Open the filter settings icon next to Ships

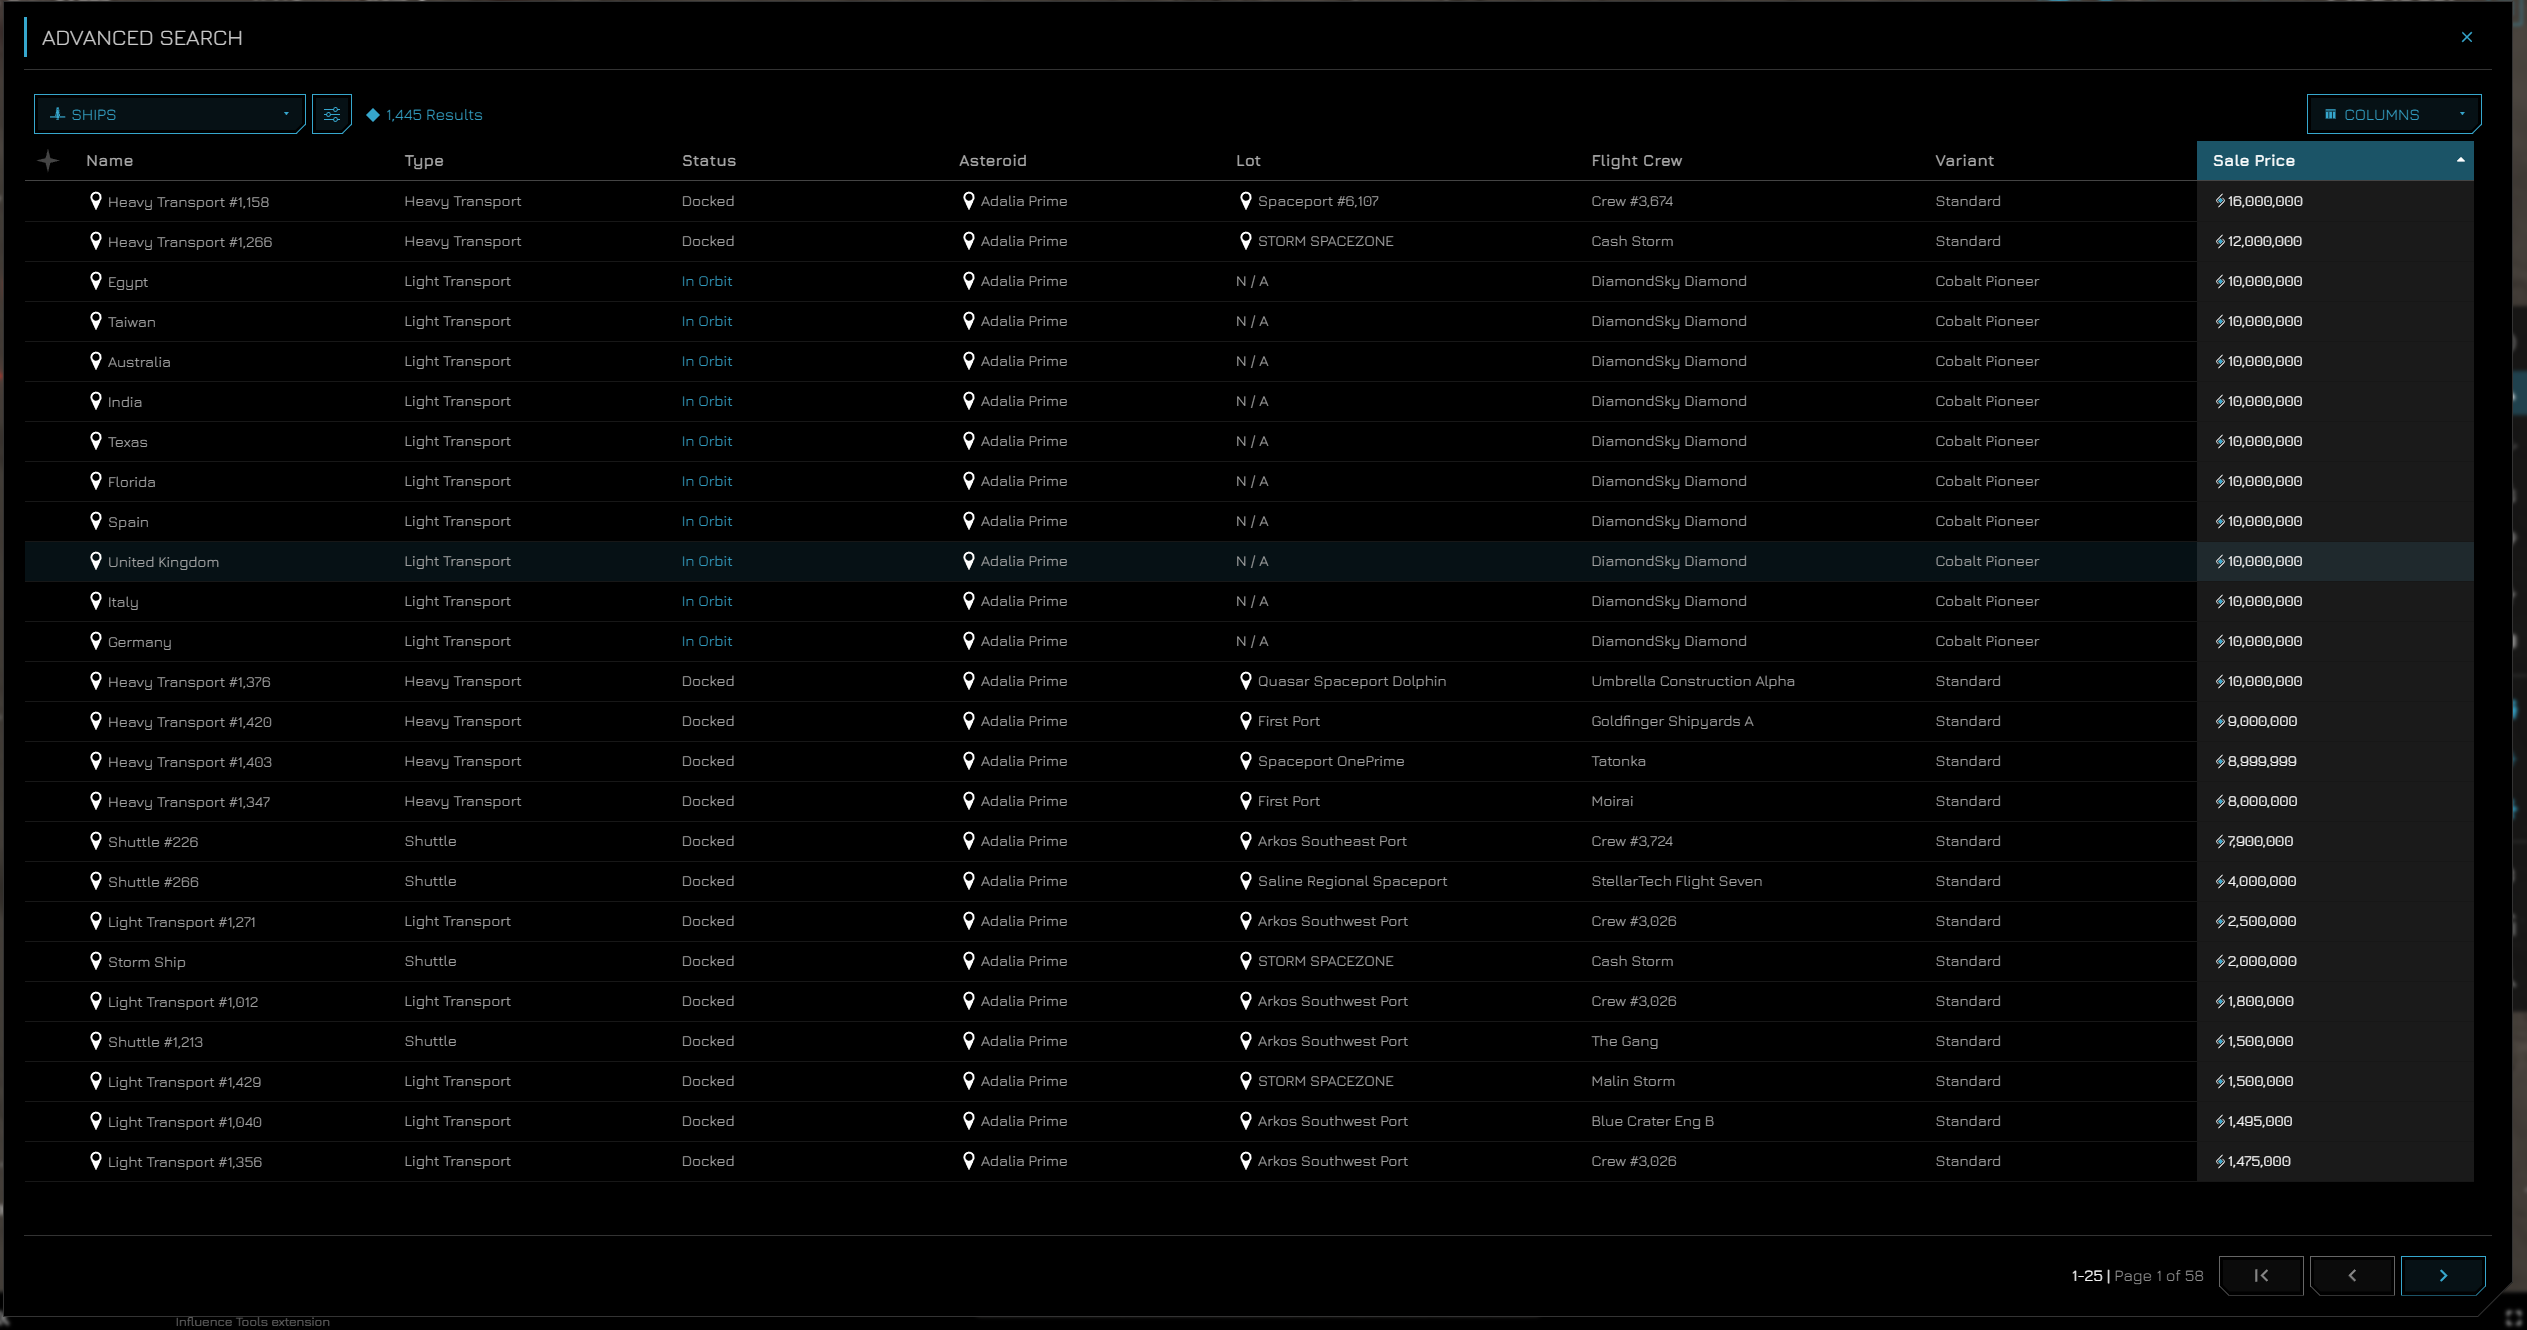[331, 114]
